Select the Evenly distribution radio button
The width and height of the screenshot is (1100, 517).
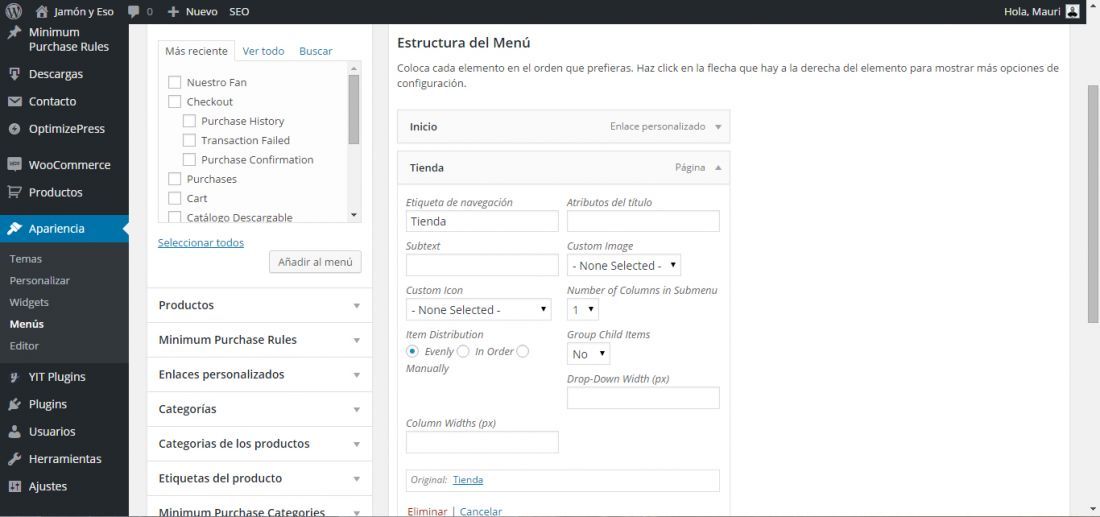point(412,351)
